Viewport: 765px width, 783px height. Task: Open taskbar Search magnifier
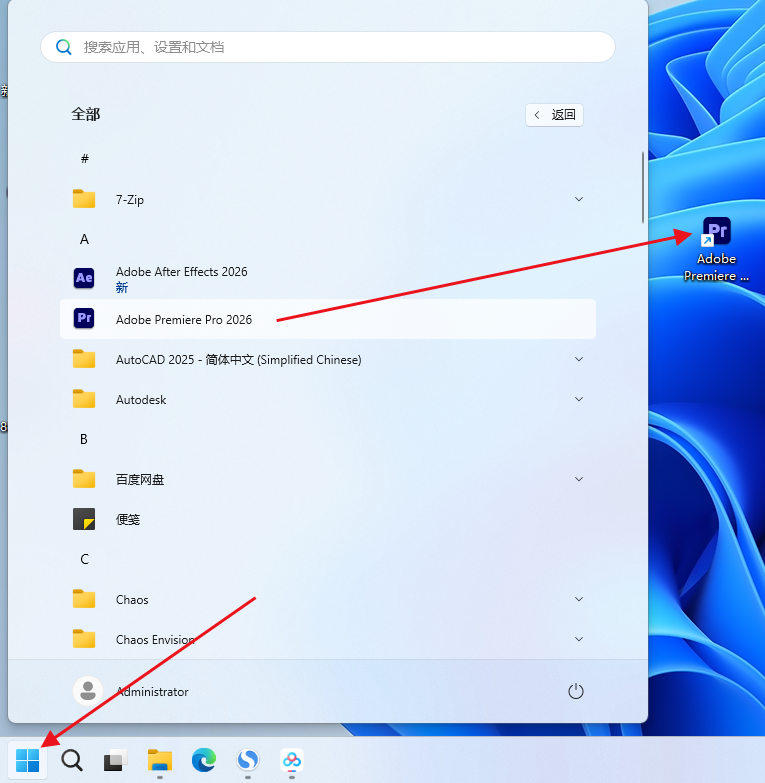(72, 760)
